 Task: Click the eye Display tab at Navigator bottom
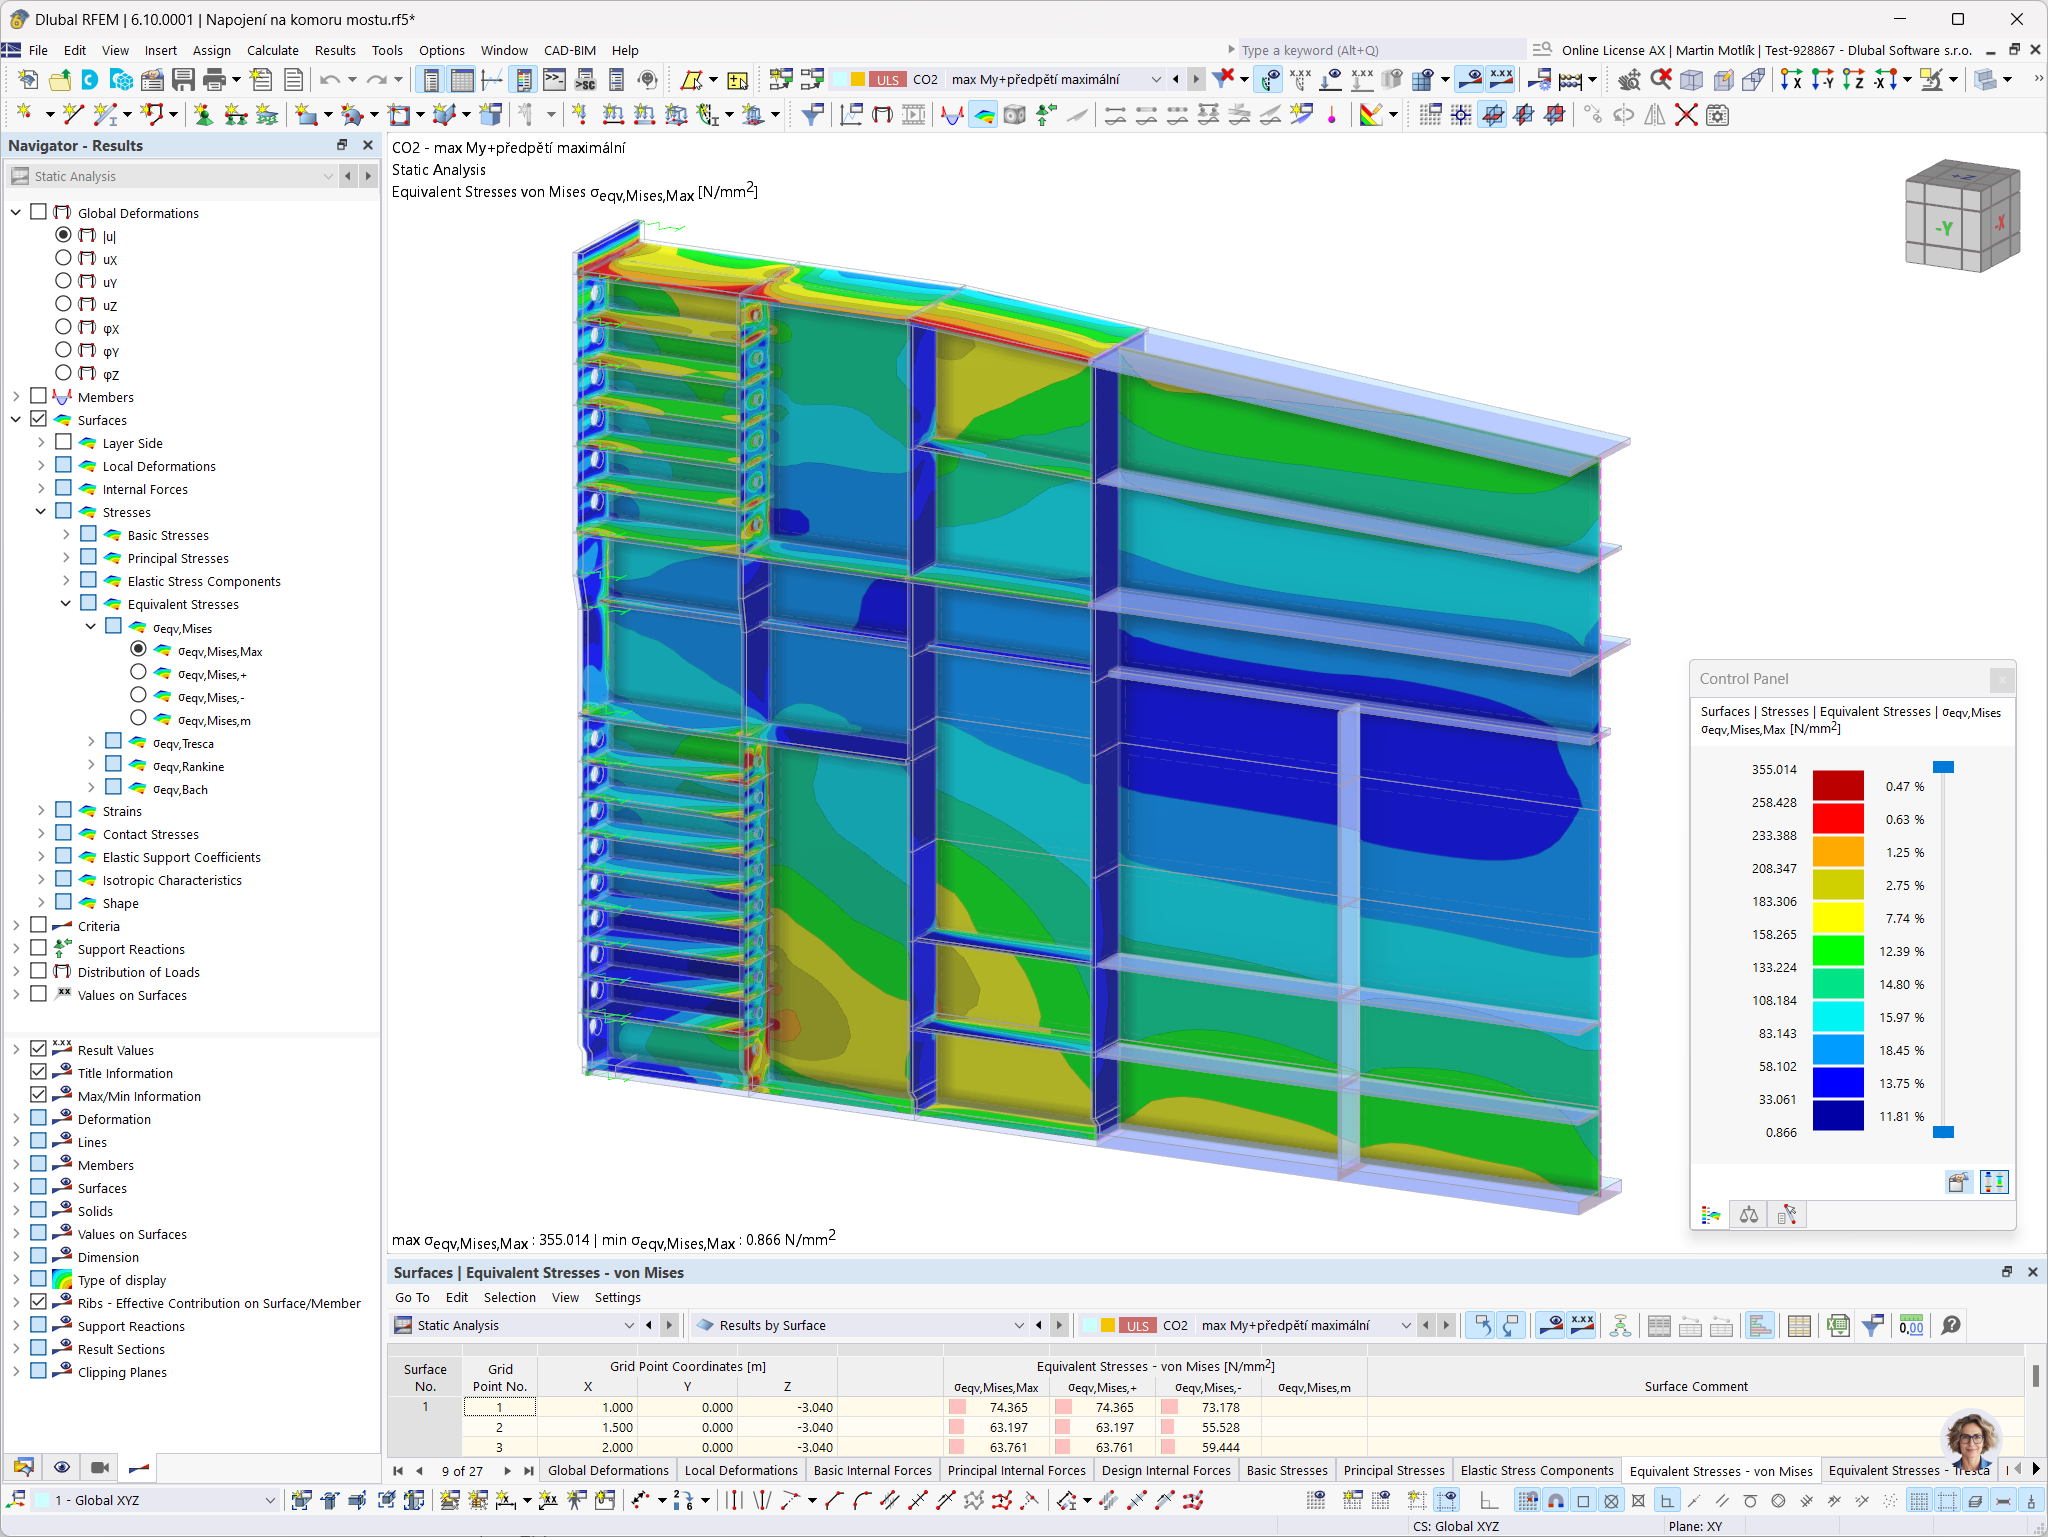coord(62,1467)
